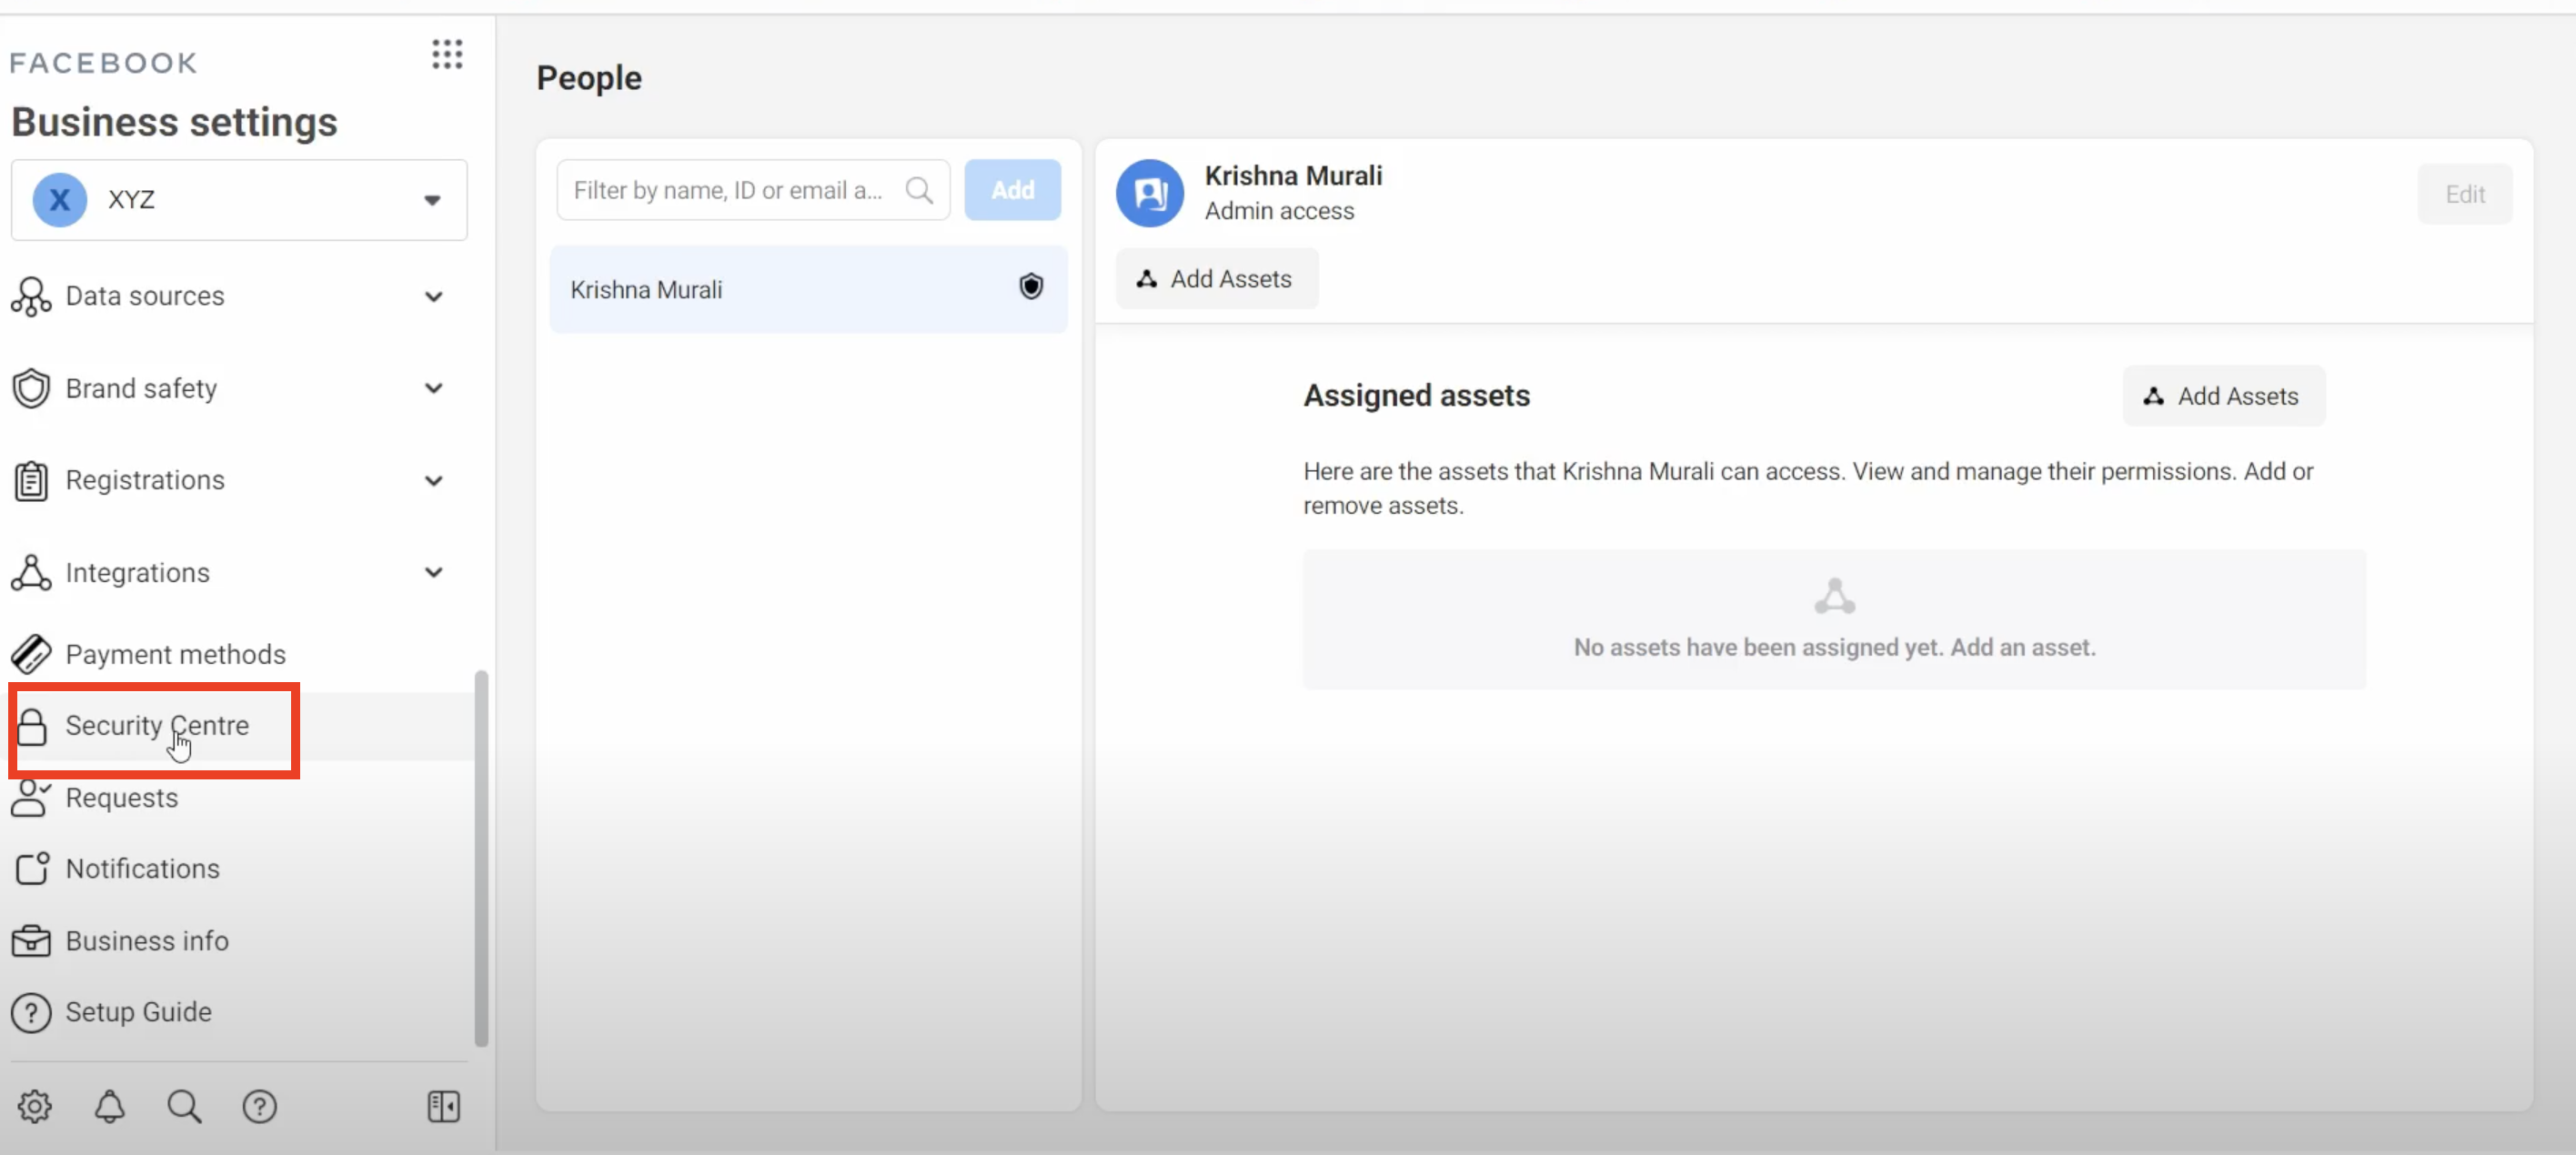
Task: Open the XYZ business account dropdown
Action: (x=239, y=199)
